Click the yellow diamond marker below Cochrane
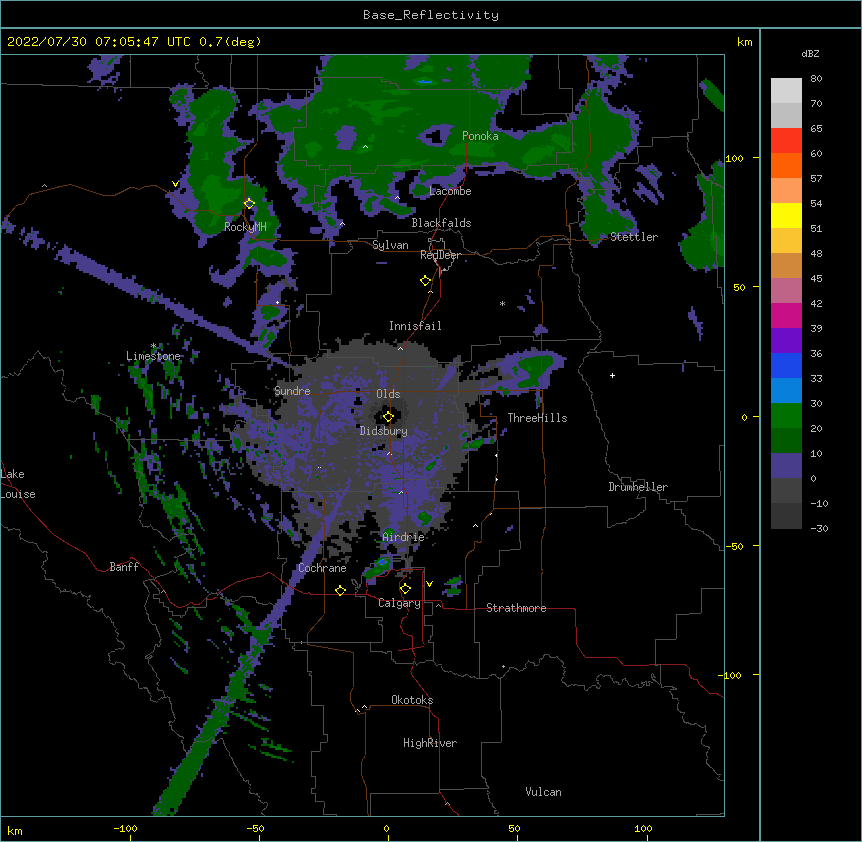The width and height of the screenshot is (862, 842). point(340,590)
